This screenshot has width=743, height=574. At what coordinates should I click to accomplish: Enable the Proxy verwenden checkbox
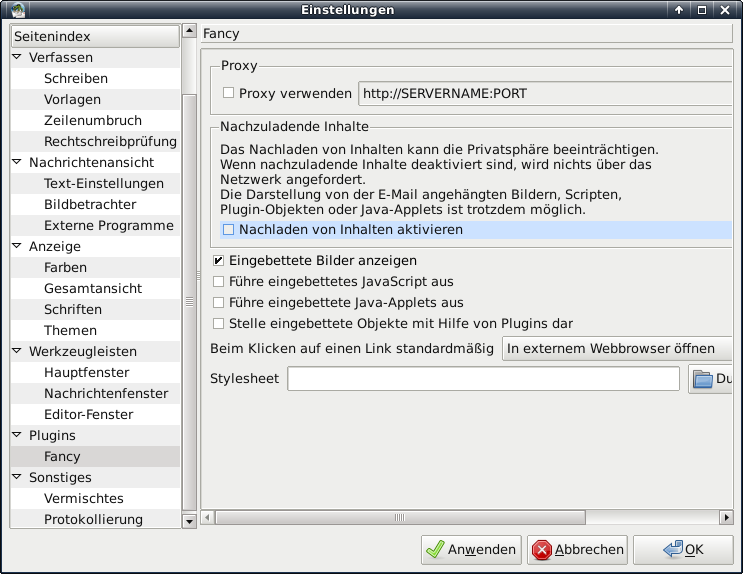click(x=228, y=93)
